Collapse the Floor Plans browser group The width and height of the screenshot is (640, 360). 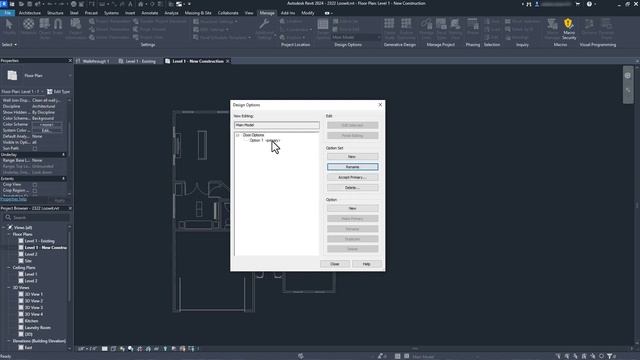(9, 234)
